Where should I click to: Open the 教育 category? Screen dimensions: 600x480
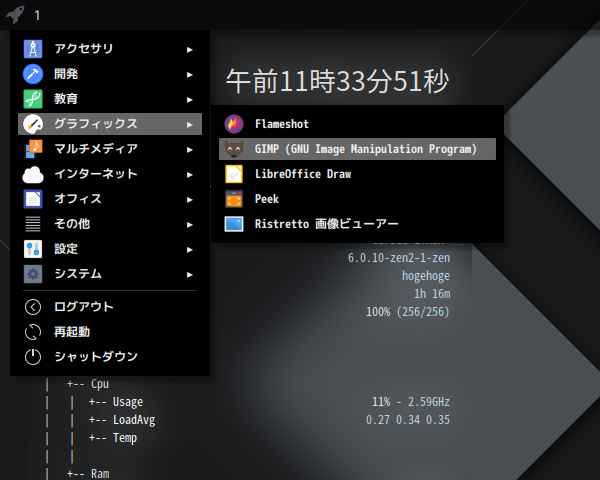110,99
